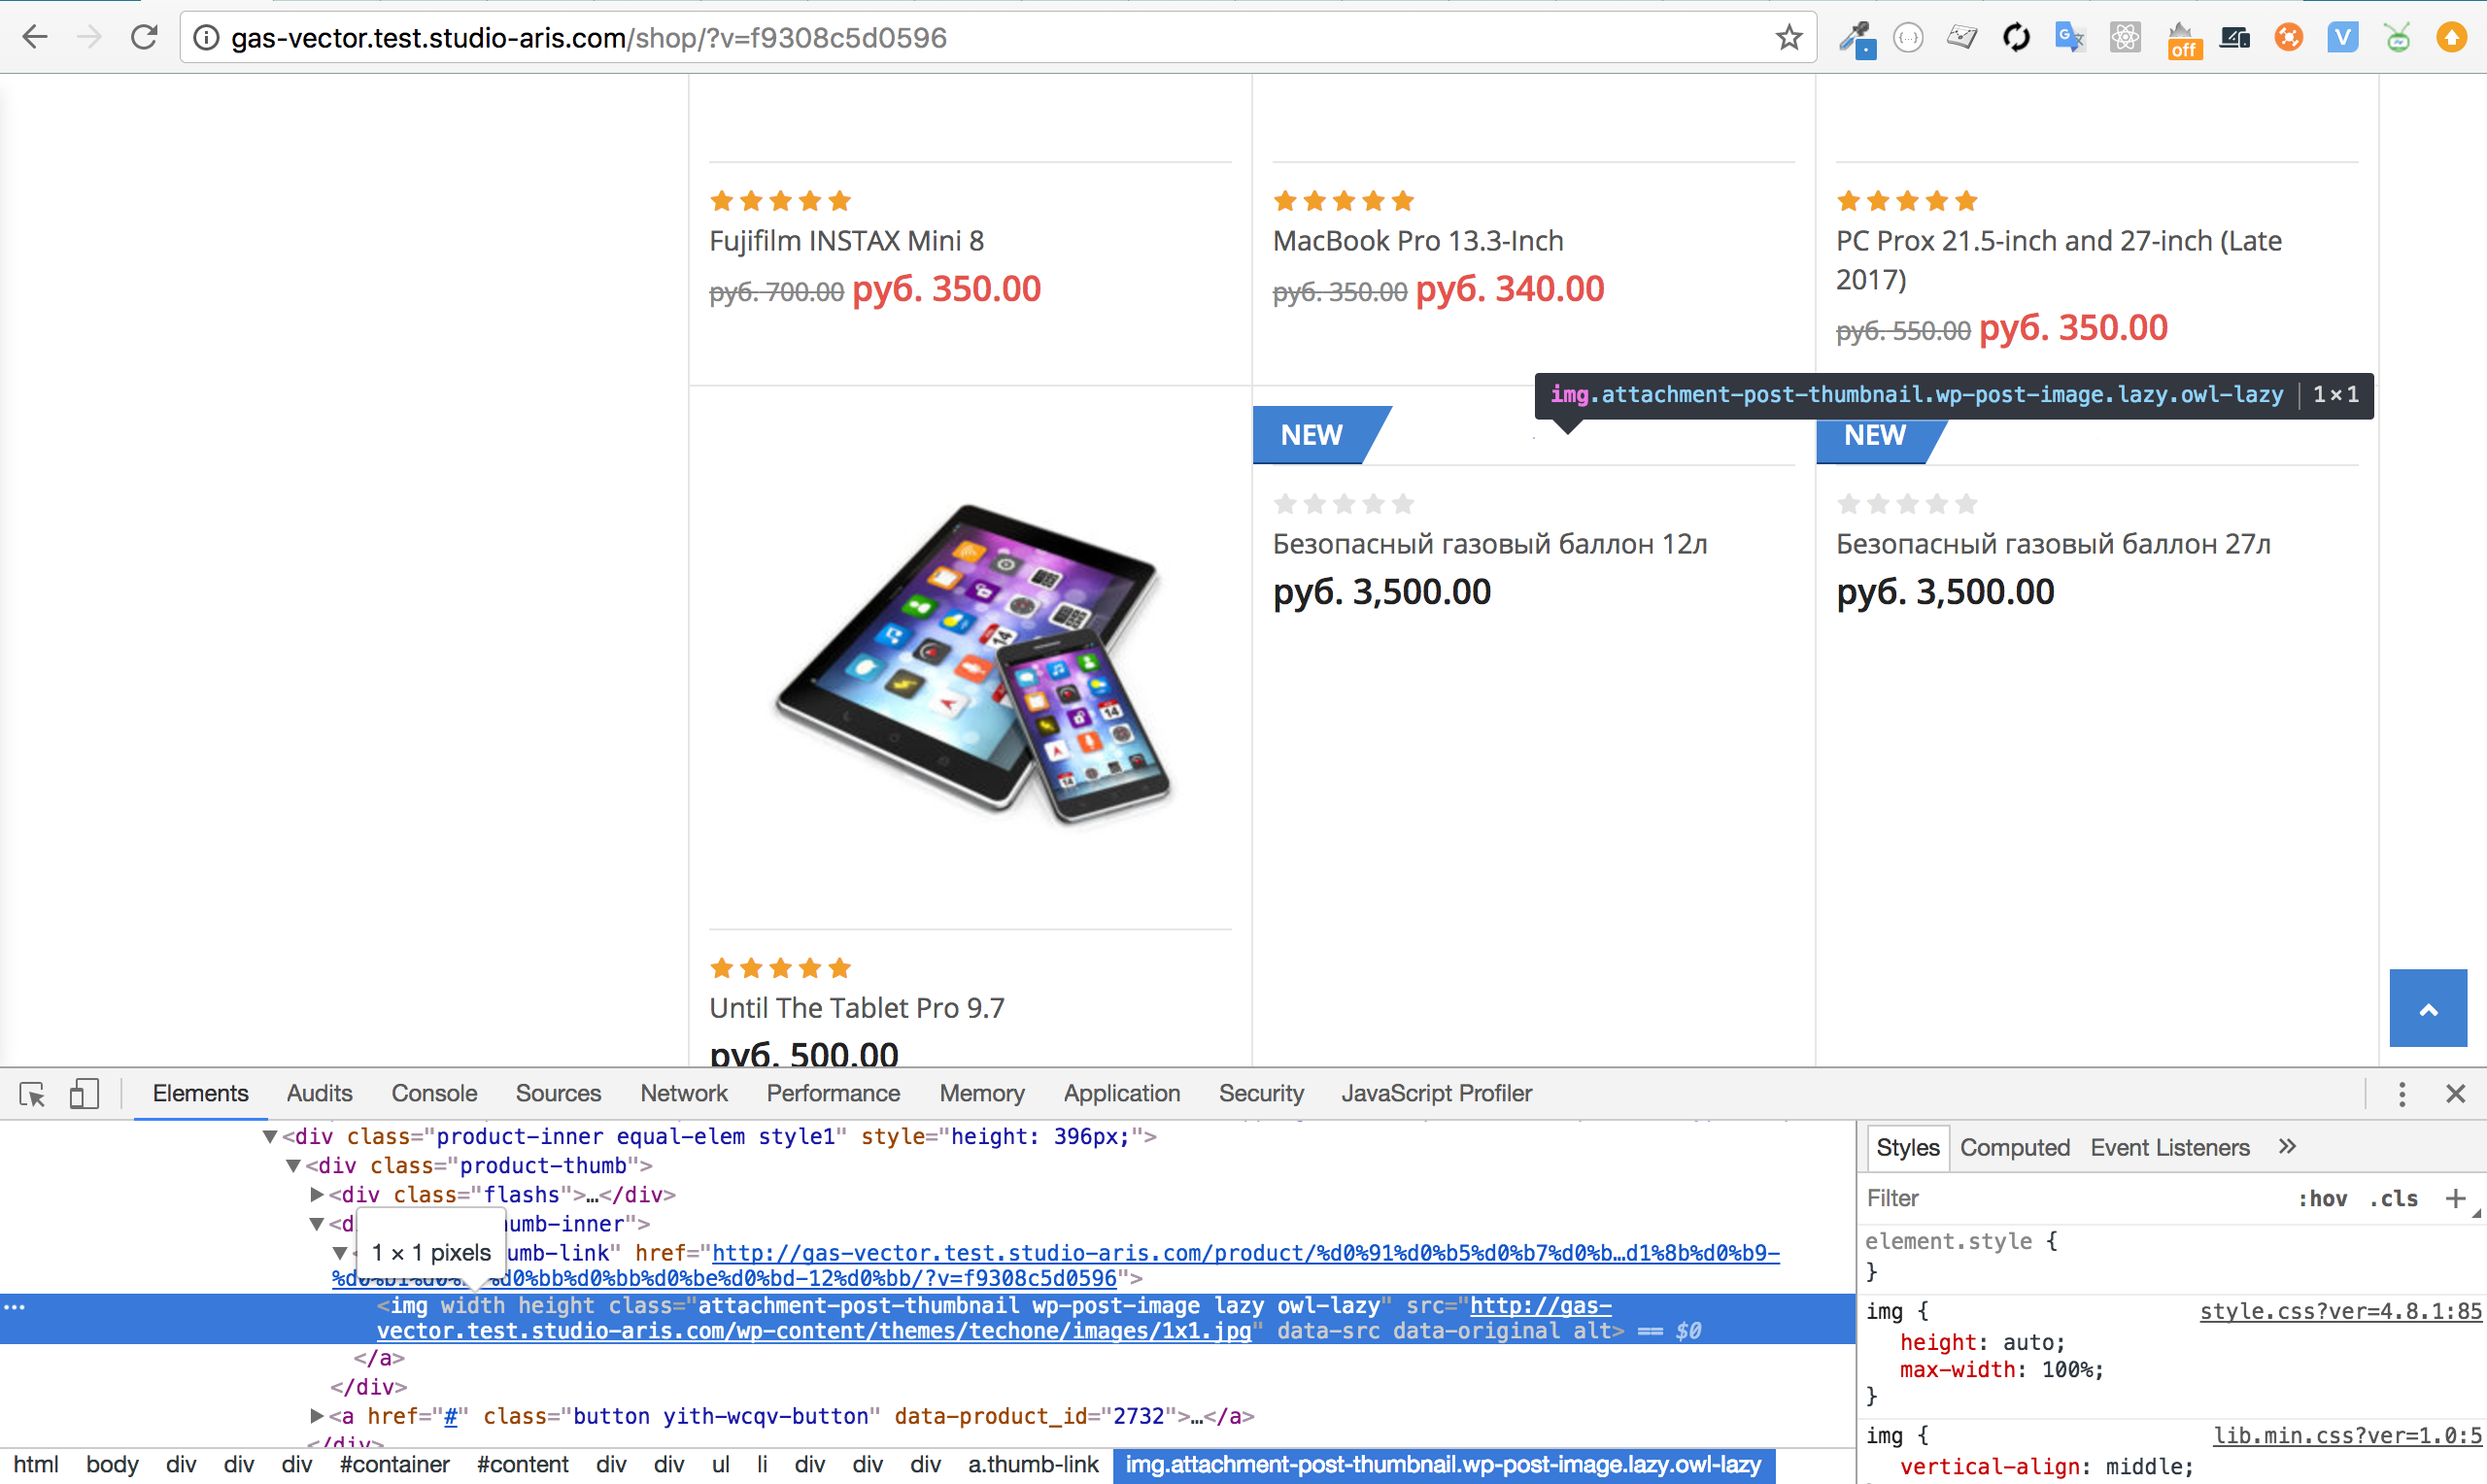Open the Google Translate extension

2069,38
